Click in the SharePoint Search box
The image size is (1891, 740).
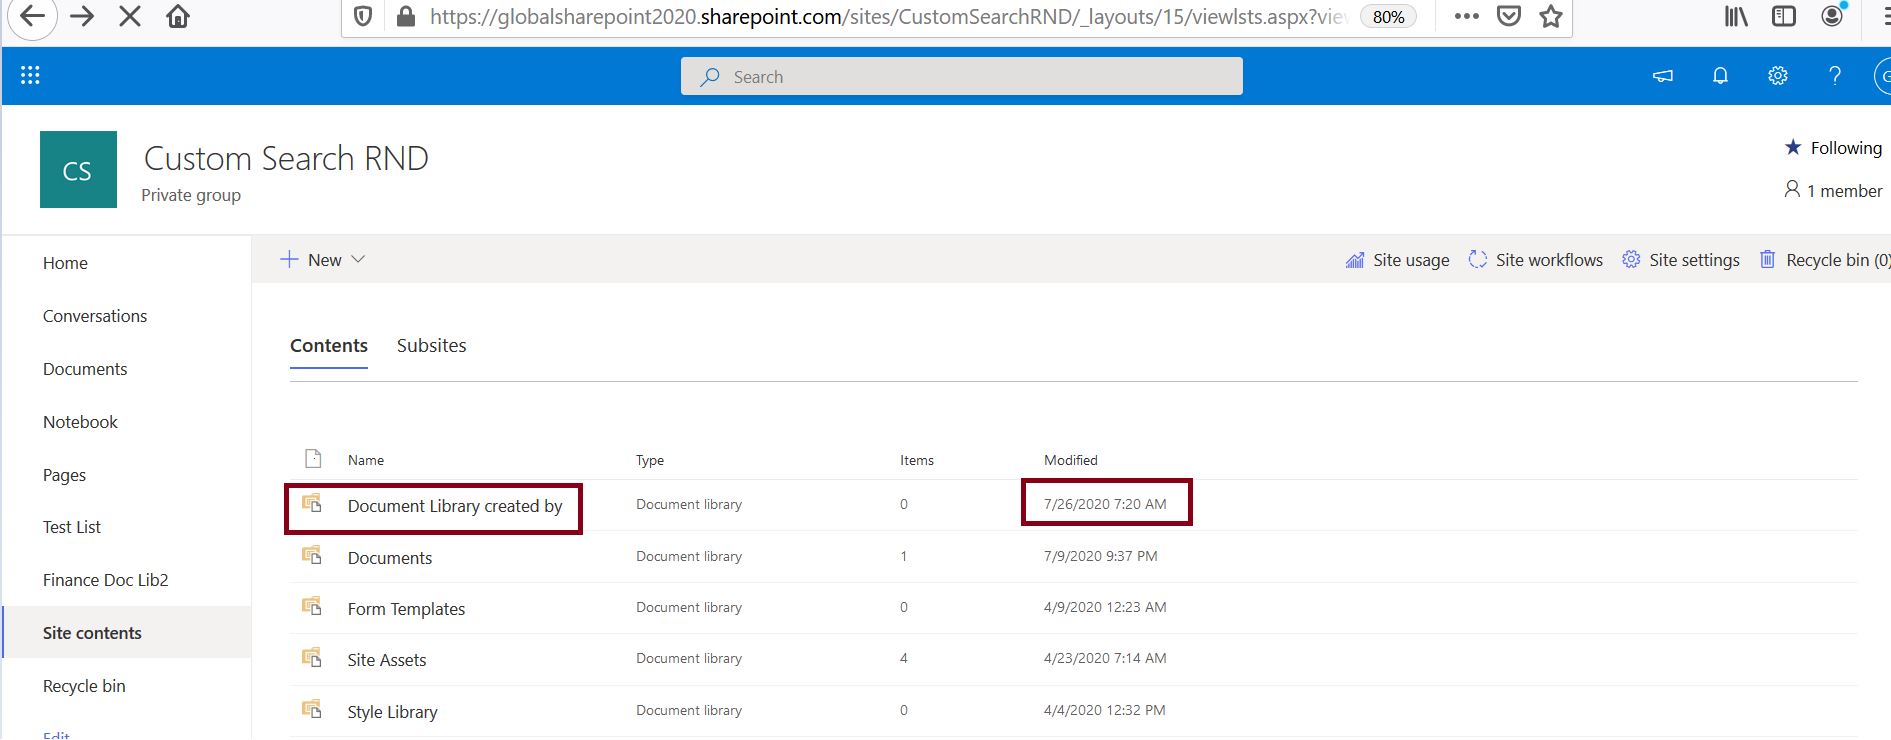coord(962,76)
